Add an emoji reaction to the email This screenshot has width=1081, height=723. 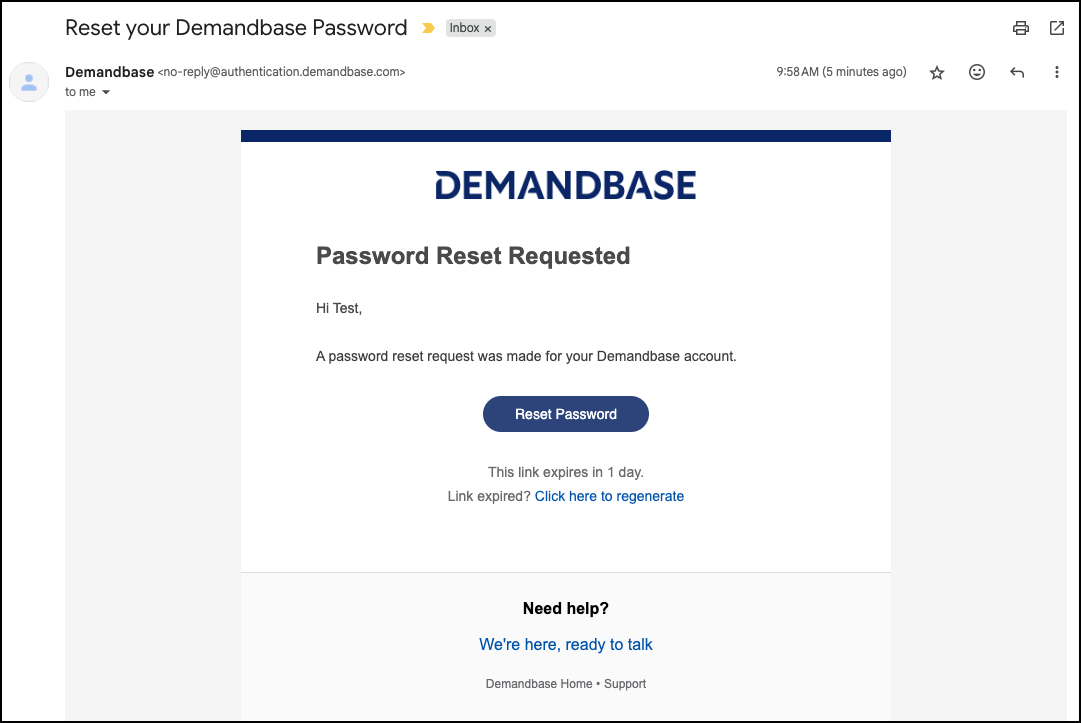click(976, 72)
